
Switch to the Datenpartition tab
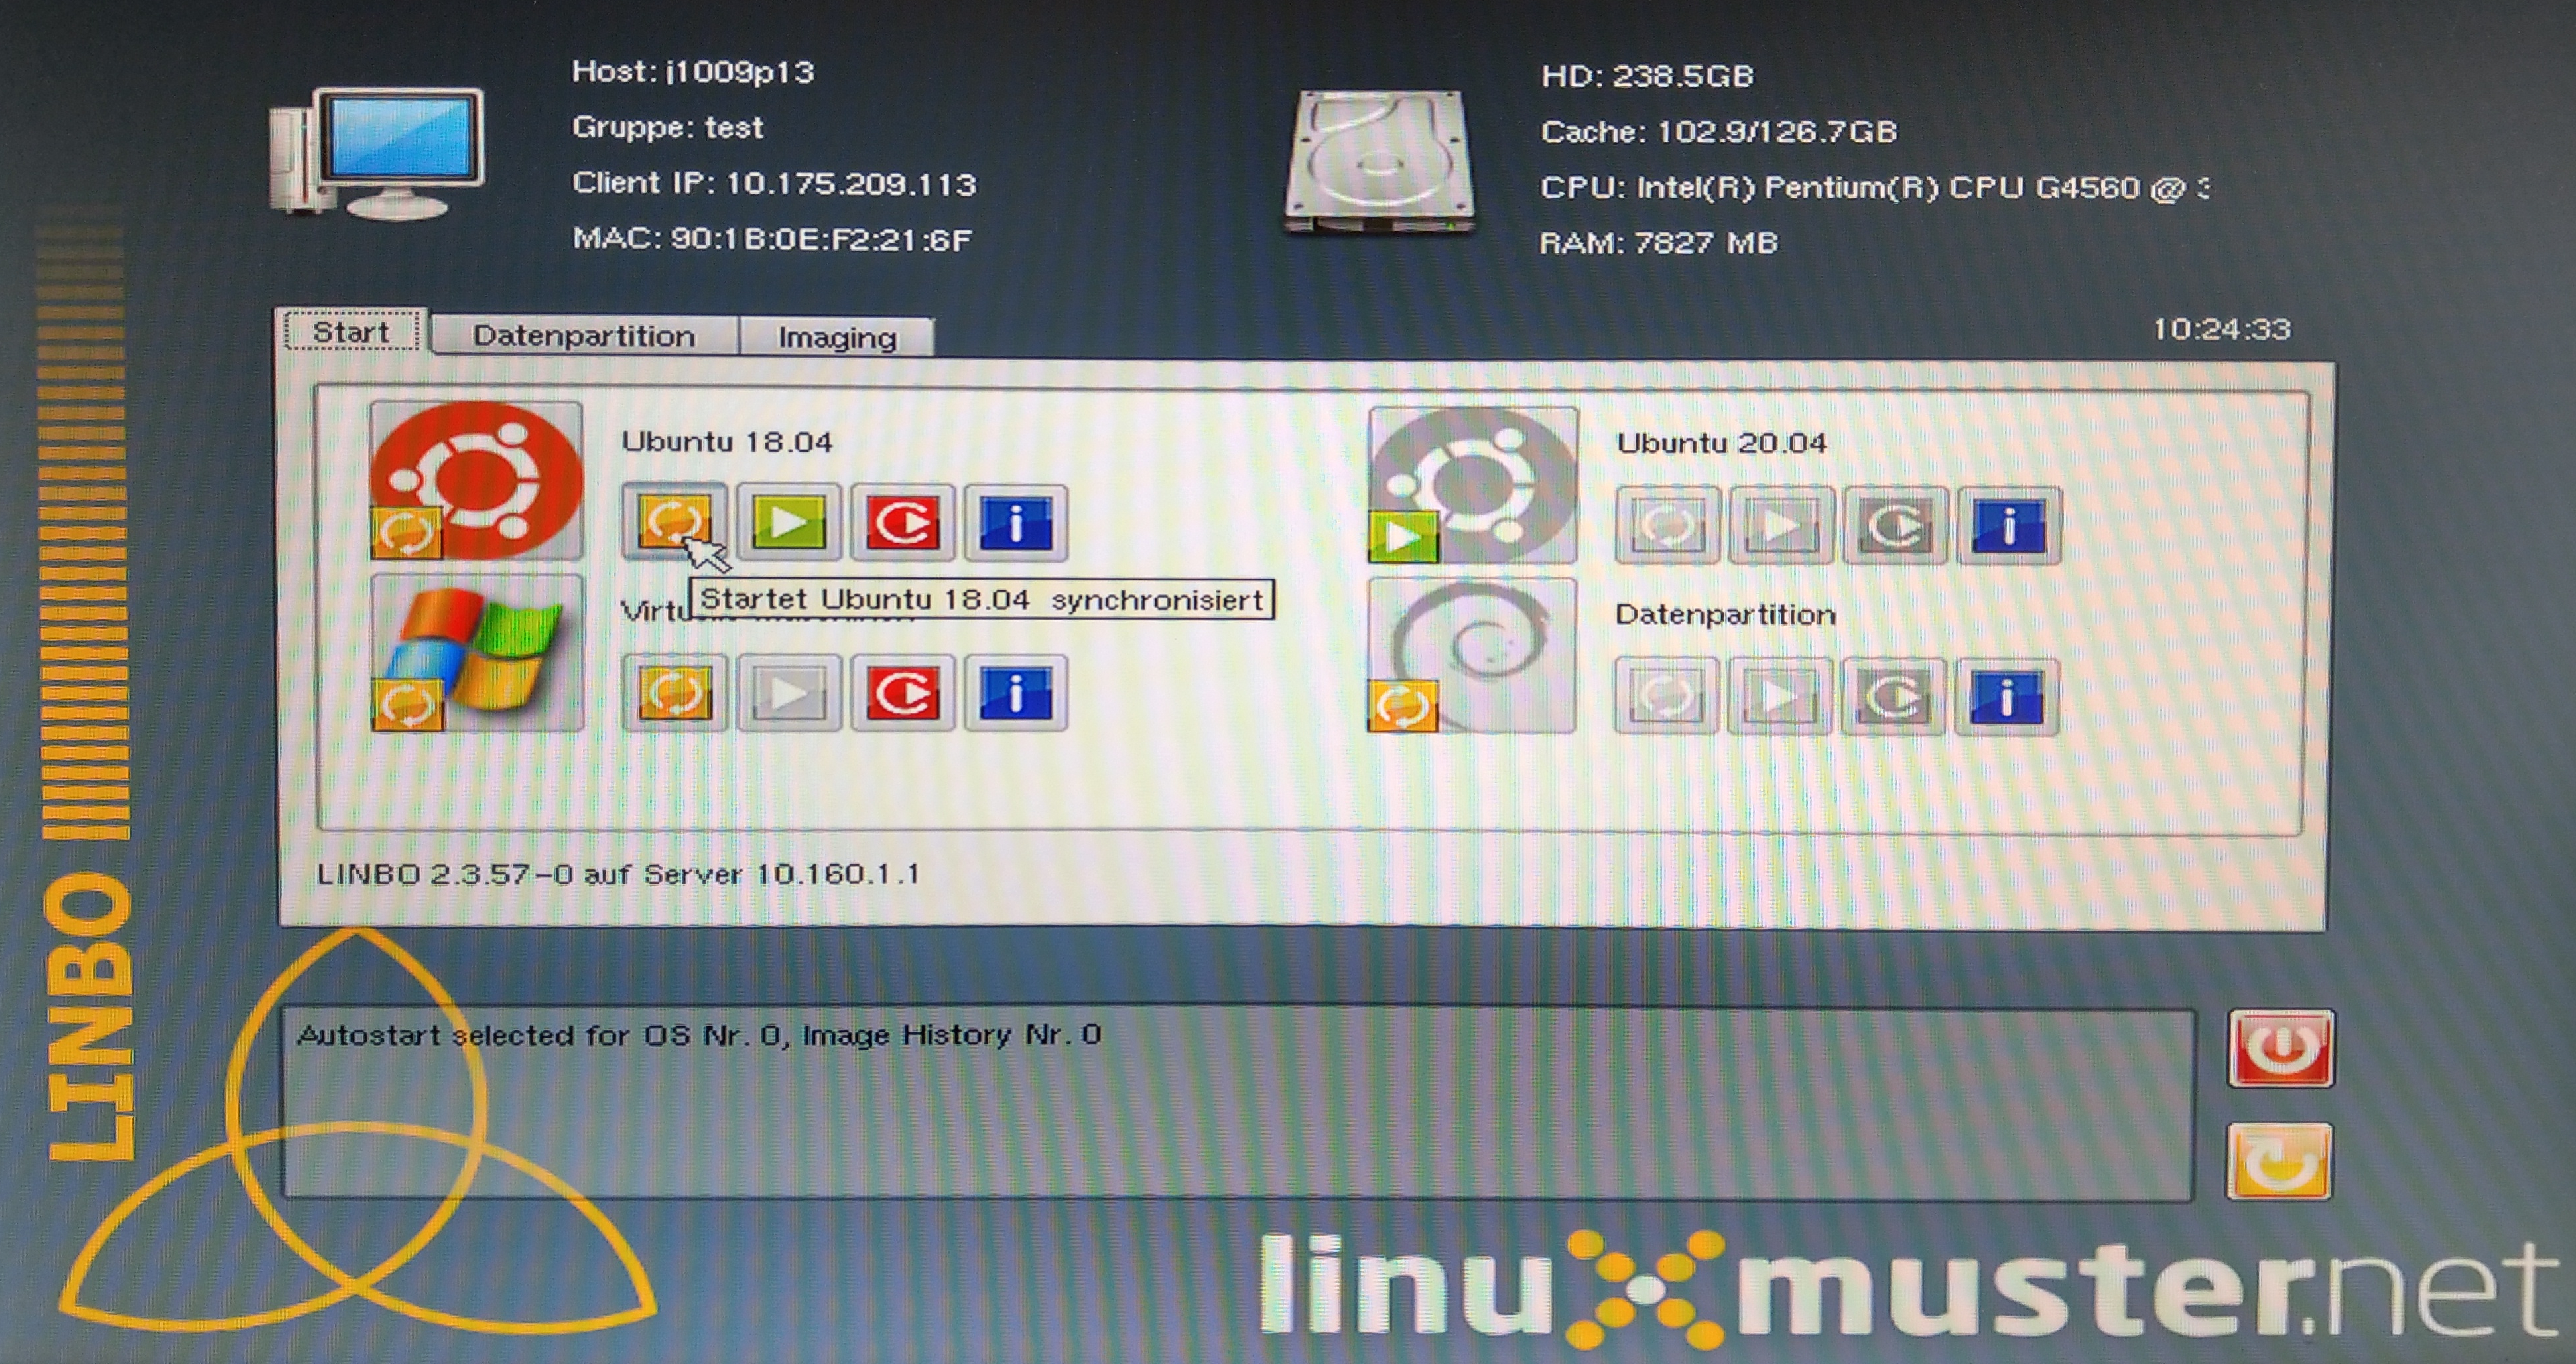(584, 336)
